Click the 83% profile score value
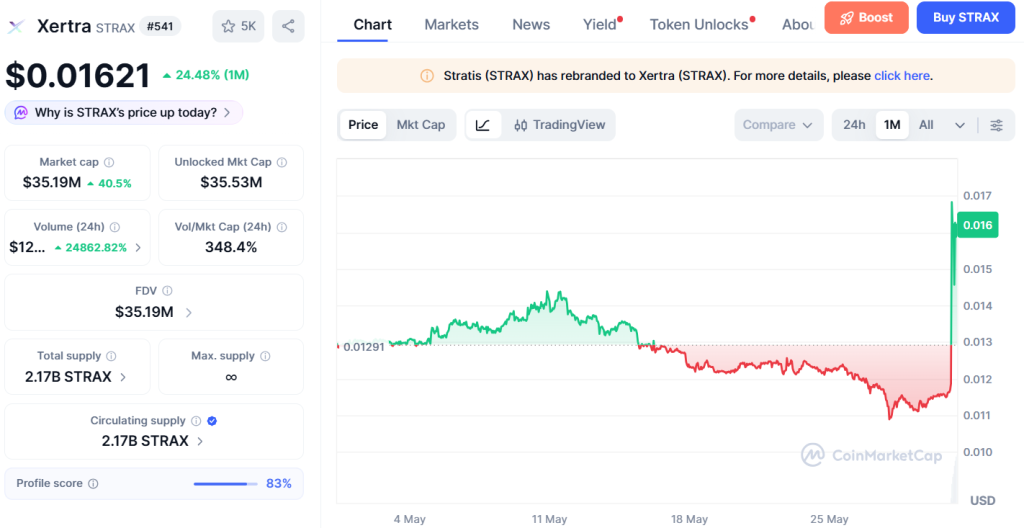This screenshot has height=528, width=1024. point(279,484)
